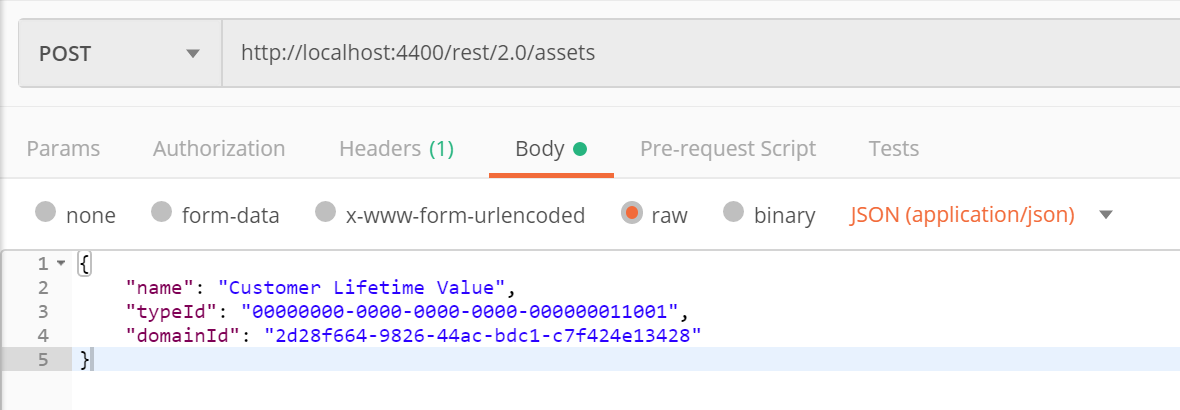
Task: Click line number 5 in the gutter
Action: (x=42, y=360)
